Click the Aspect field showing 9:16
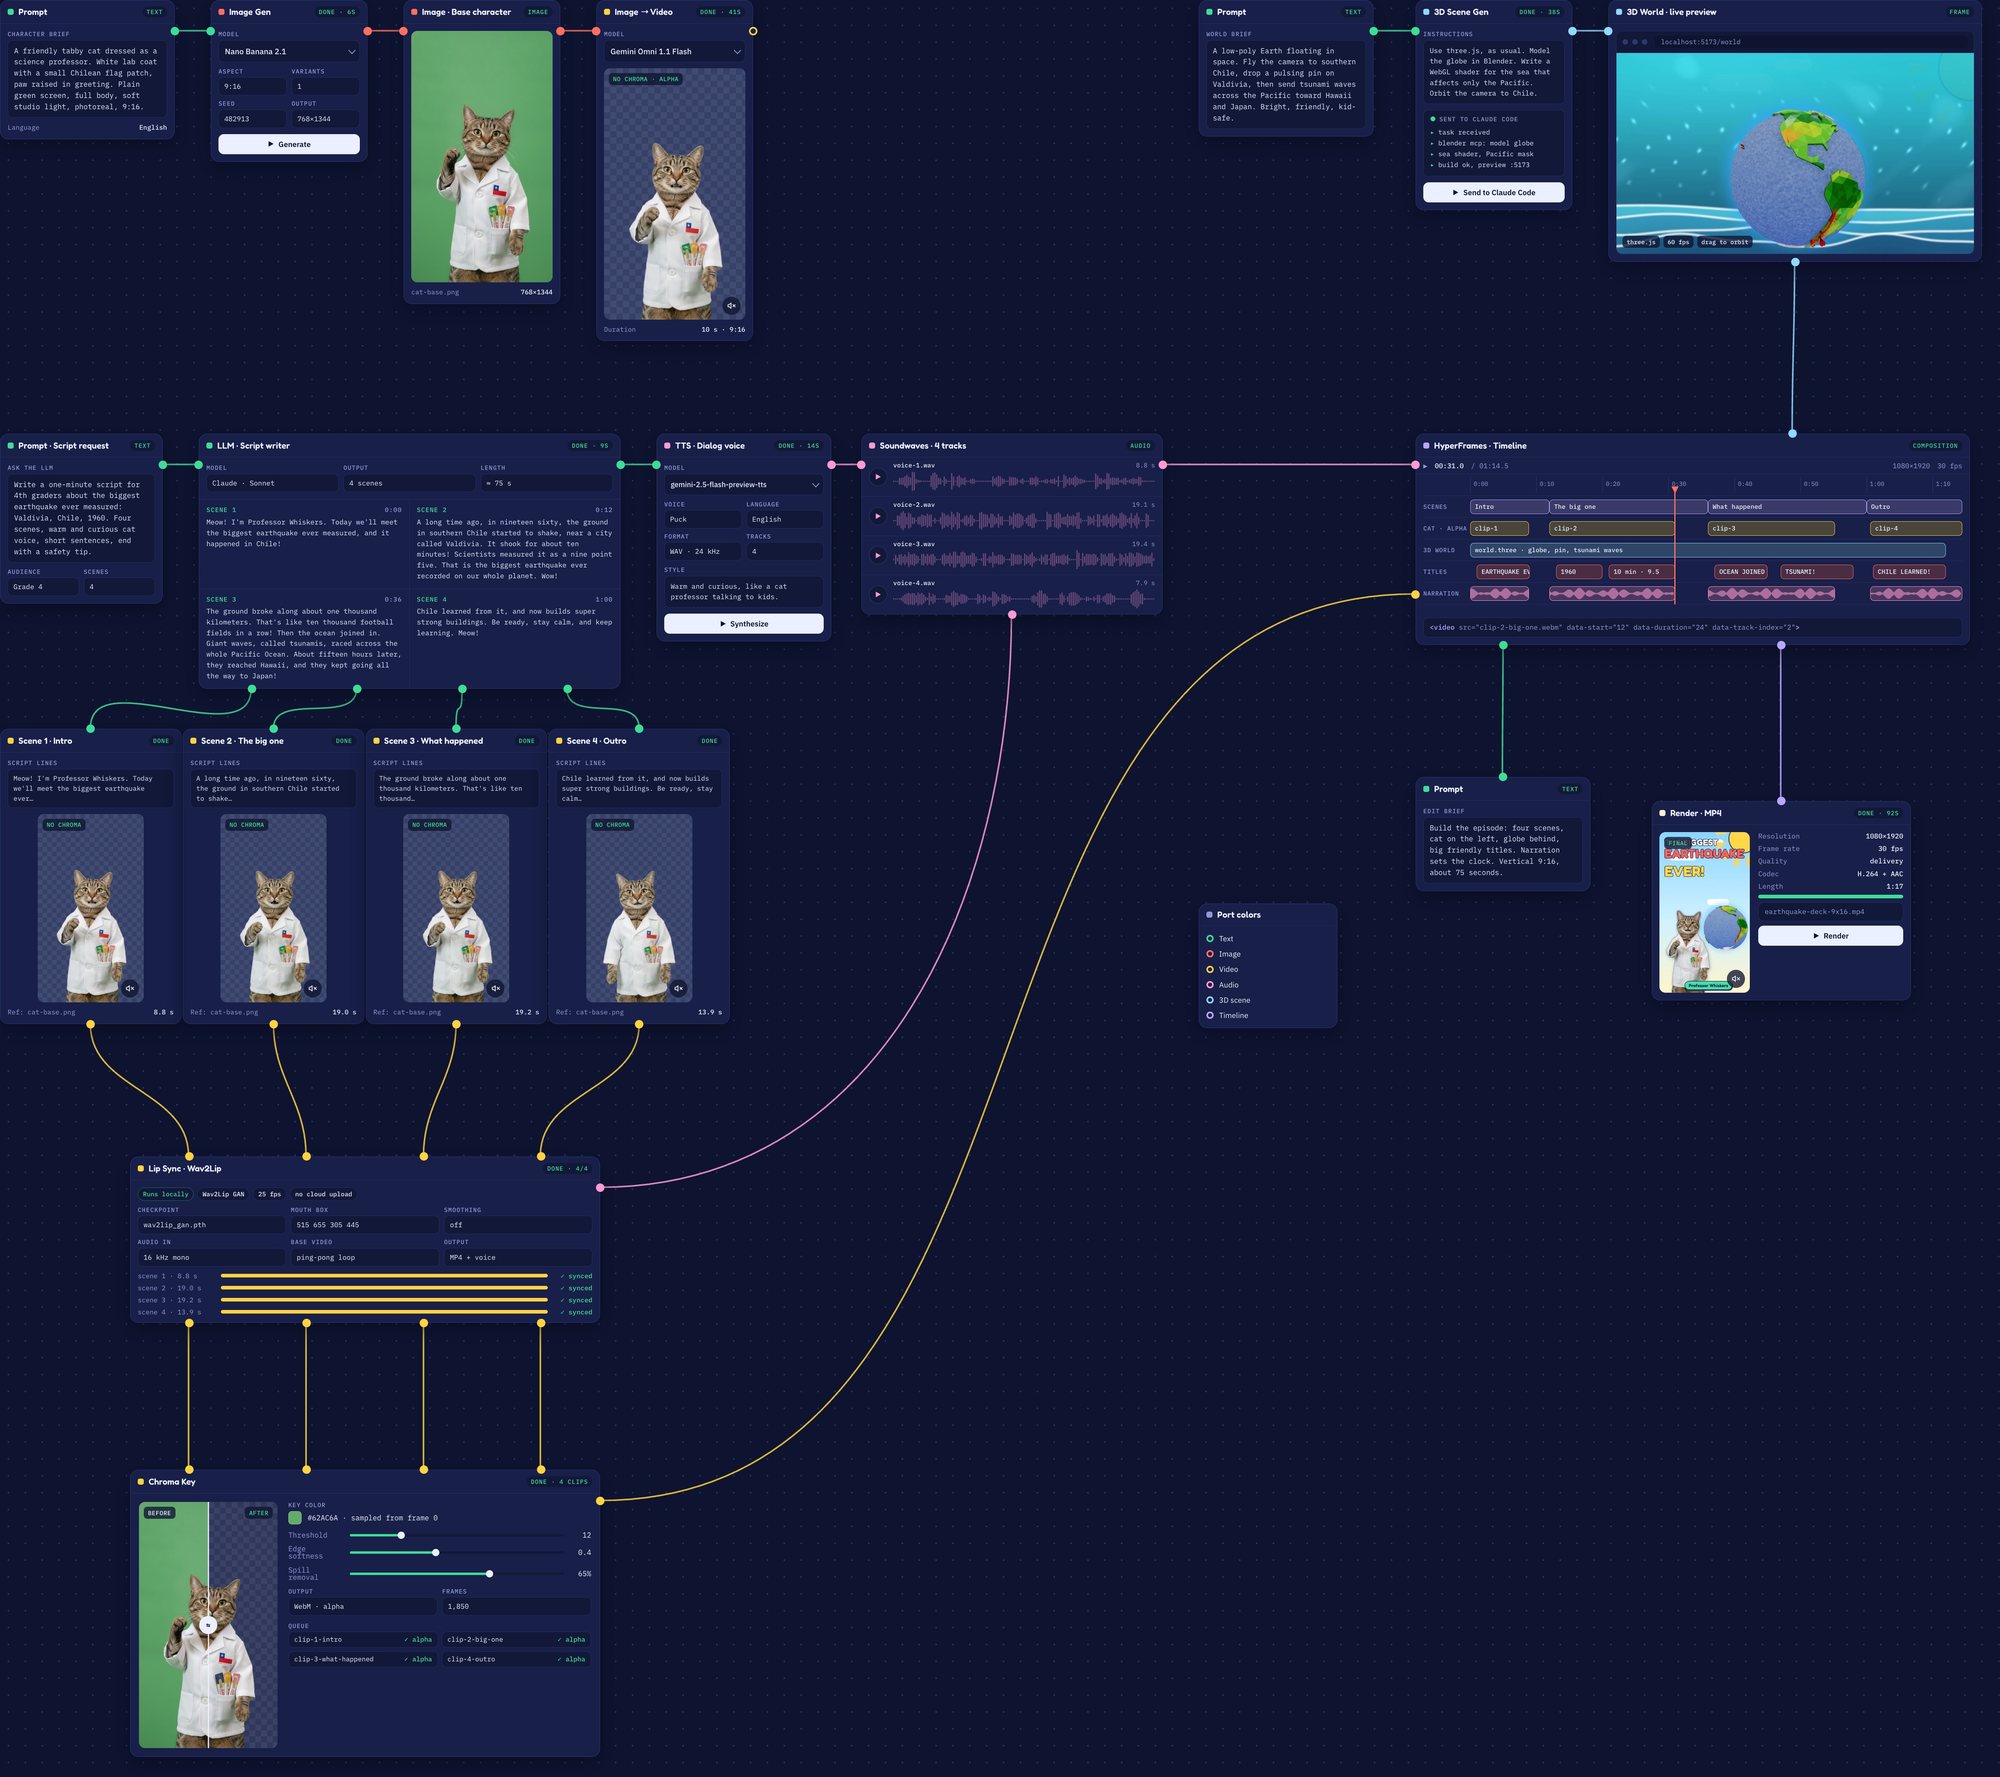Screen dimensions: 2000x1777 [x=252, y=86]
